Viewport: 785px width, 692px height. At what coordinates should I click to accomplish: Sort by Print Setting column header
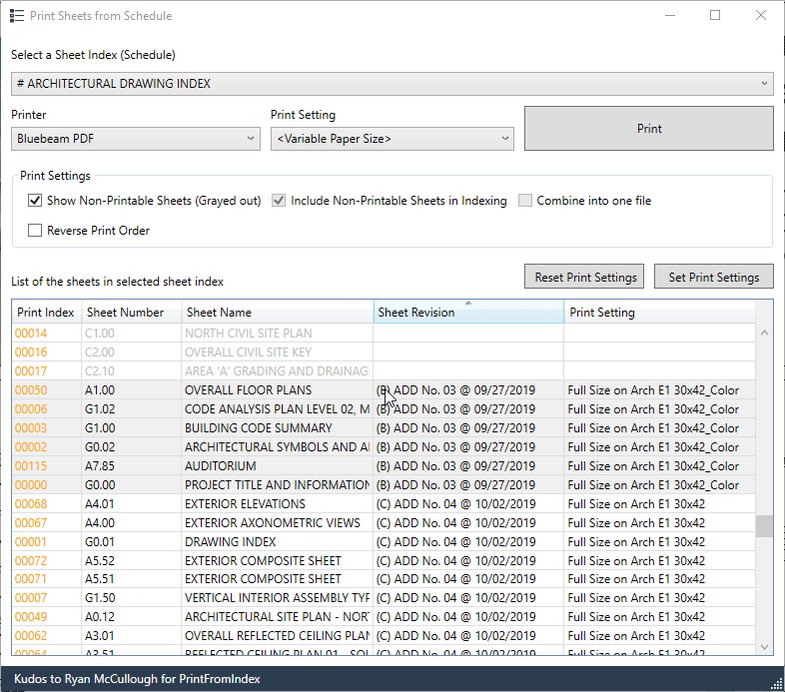pos(660,312)
